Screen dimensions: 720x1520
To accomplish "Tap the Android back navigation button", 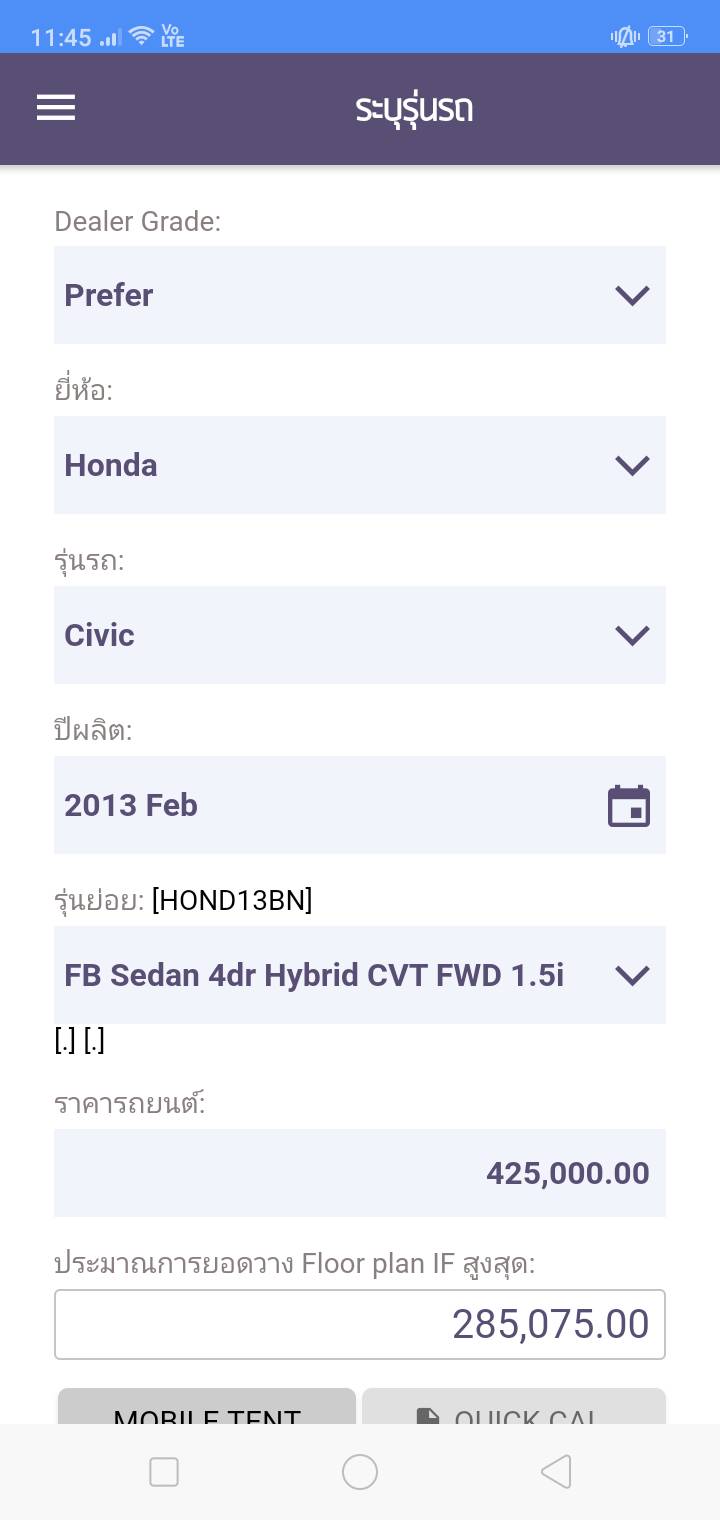I will (x=556, y=1472).
